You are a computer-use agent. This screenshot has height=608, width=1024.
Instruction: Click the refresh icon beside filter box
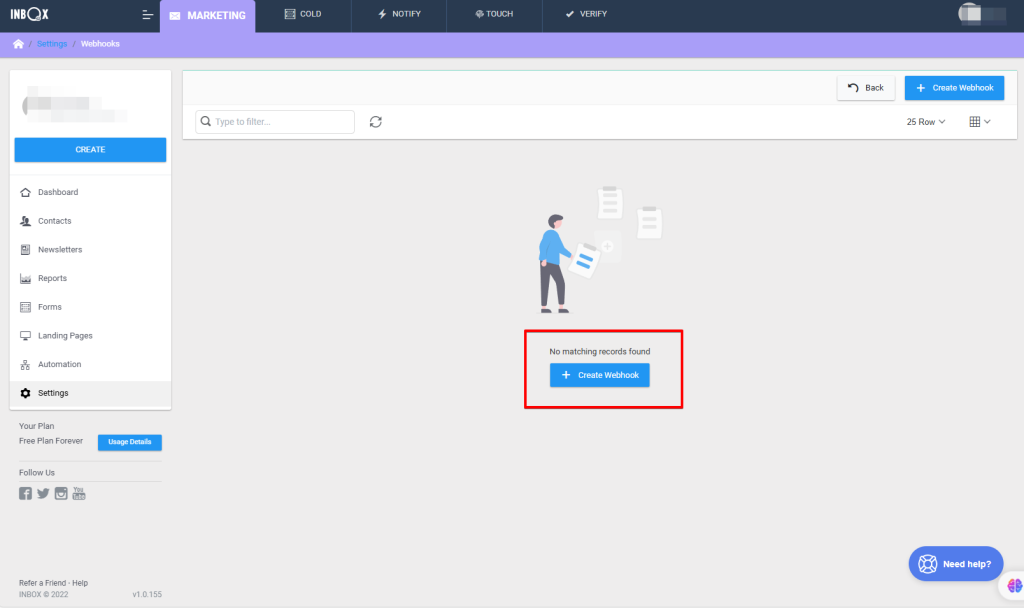tap(376, 122)
